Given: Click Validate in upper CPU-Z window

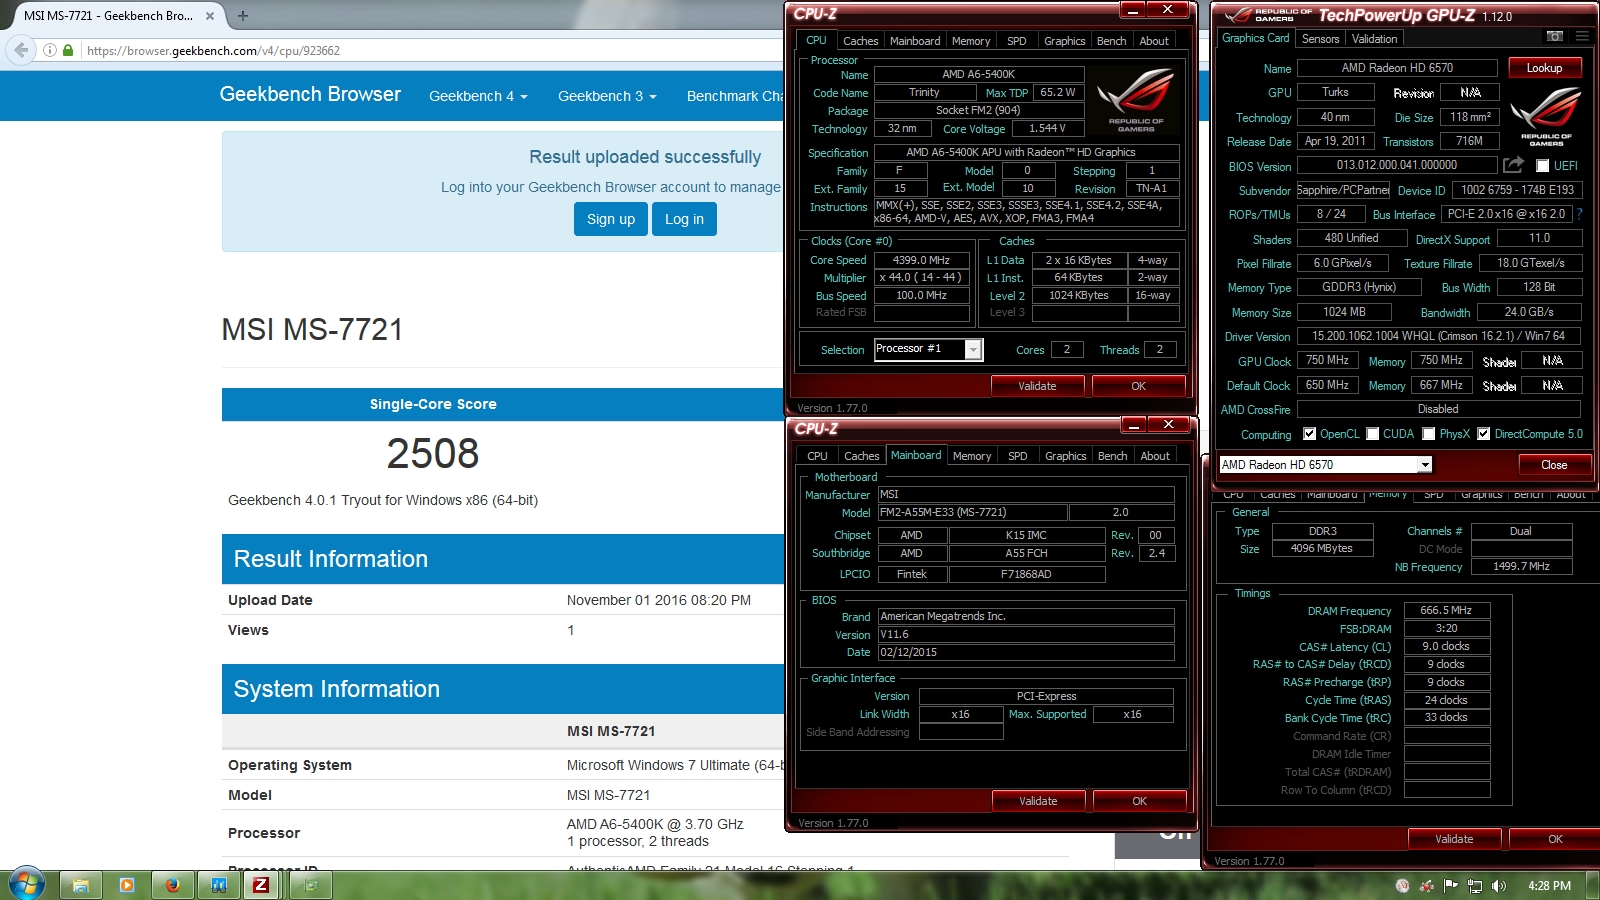Looking at the screenshot, I should coord(1037,386).
